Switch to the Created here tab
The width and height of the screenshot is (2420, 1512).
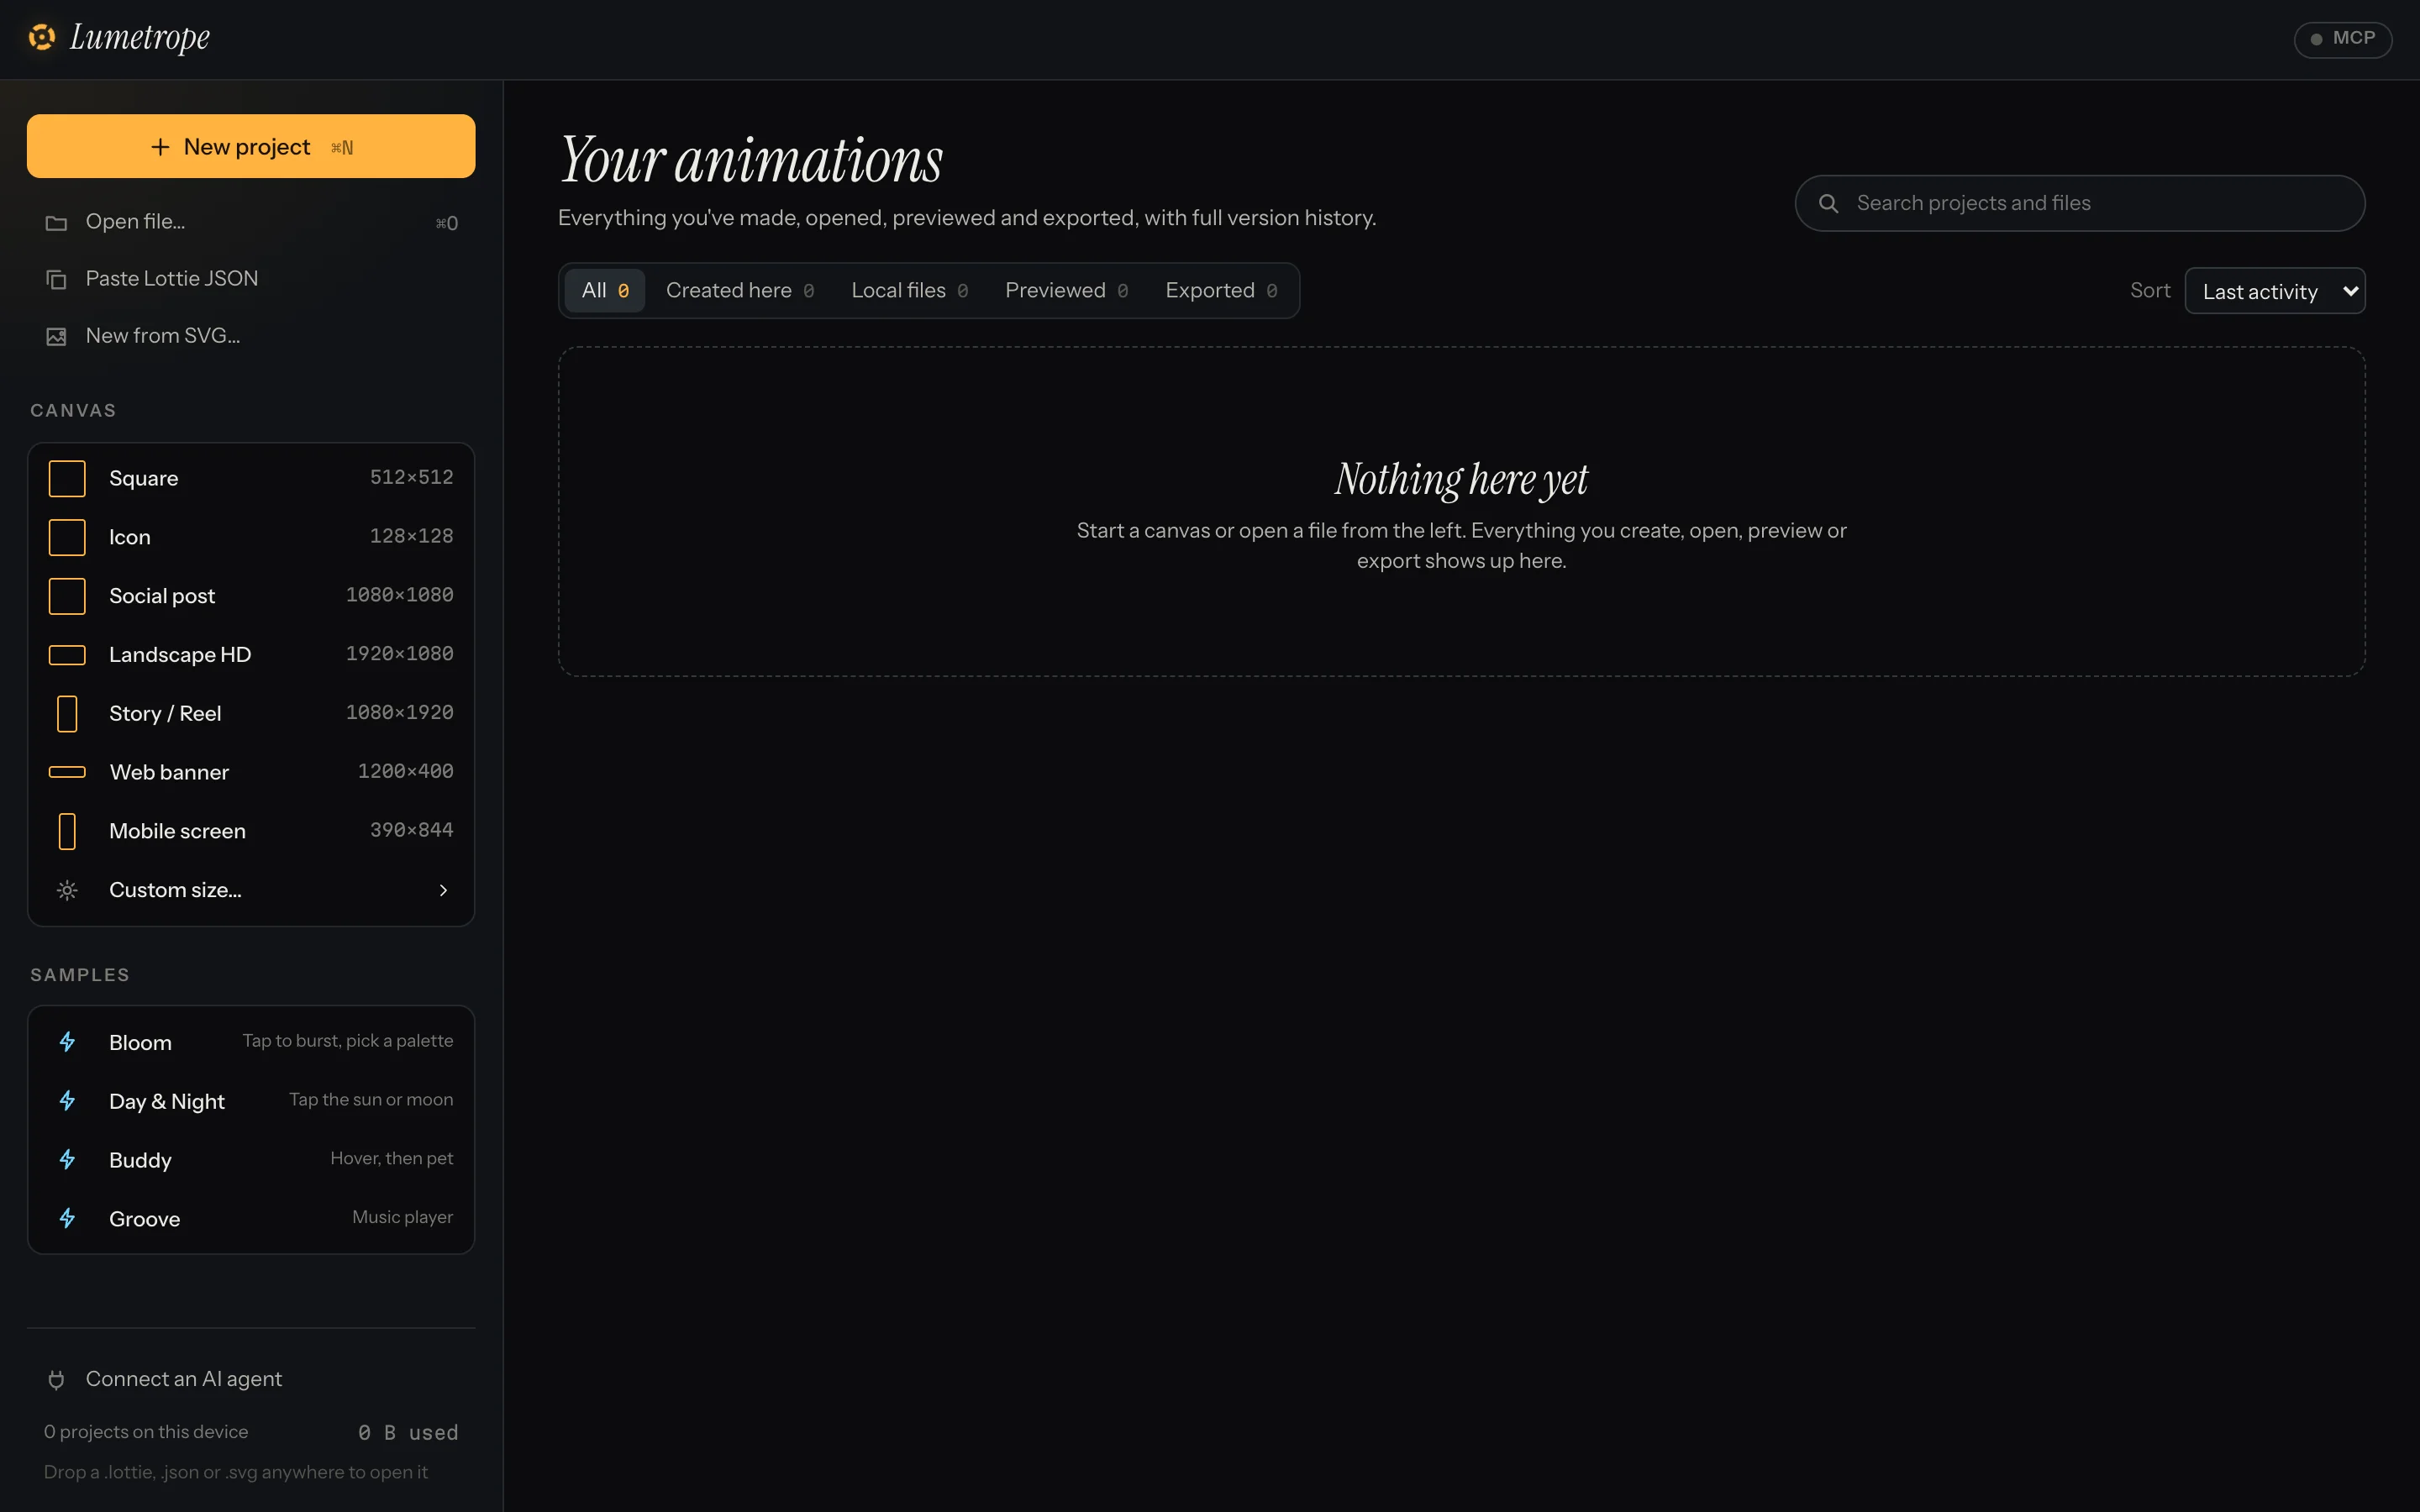[740, 290]
